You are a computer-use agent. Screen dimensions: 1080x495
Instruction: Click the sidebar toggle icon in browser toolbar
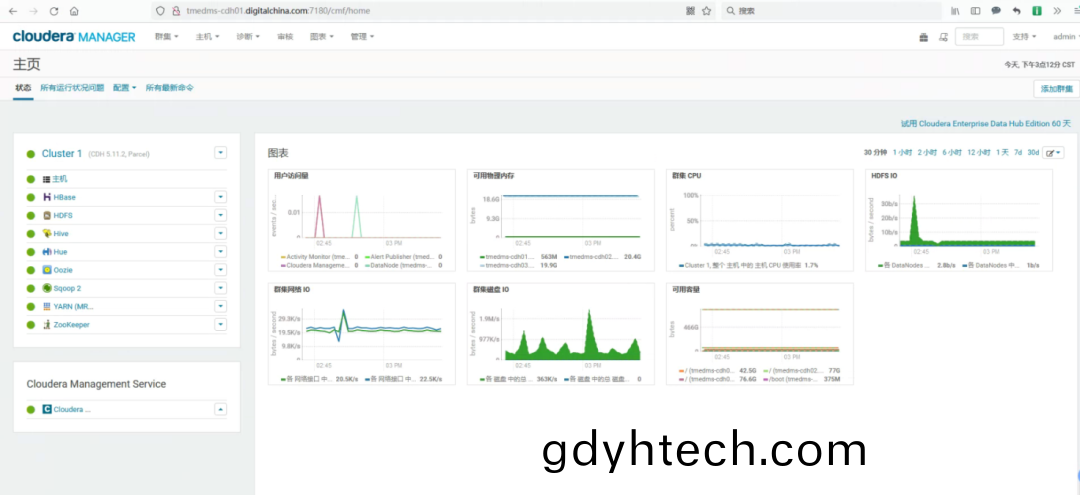click(x=975, y=11)
